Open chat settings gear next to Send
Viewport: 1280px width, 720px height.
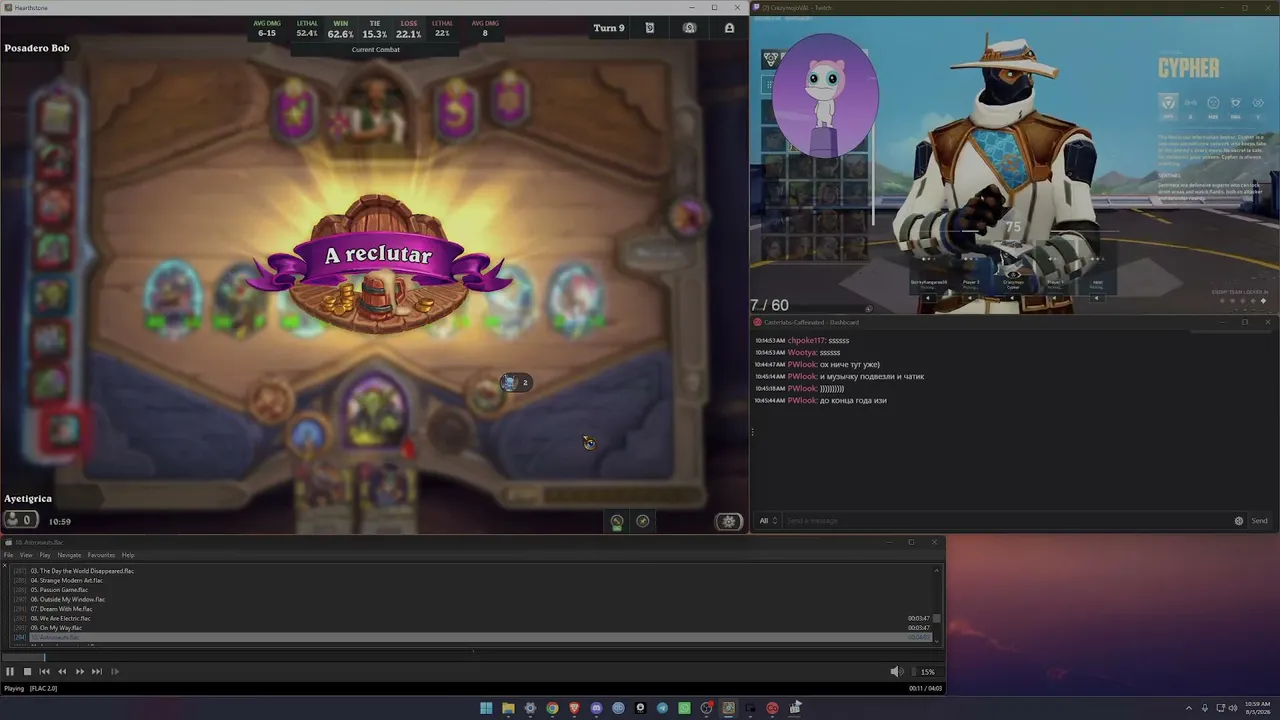(1239, 521)
